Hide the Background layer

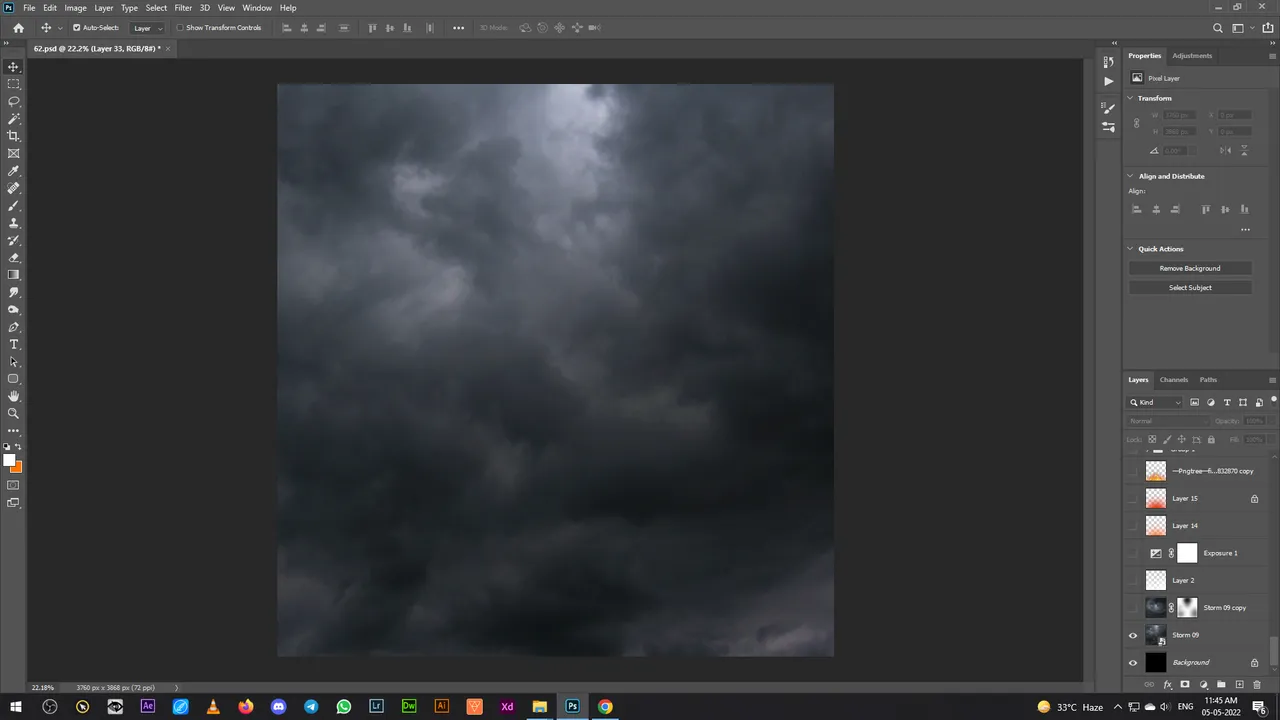pyautogui.click(x=1133, y=662)
